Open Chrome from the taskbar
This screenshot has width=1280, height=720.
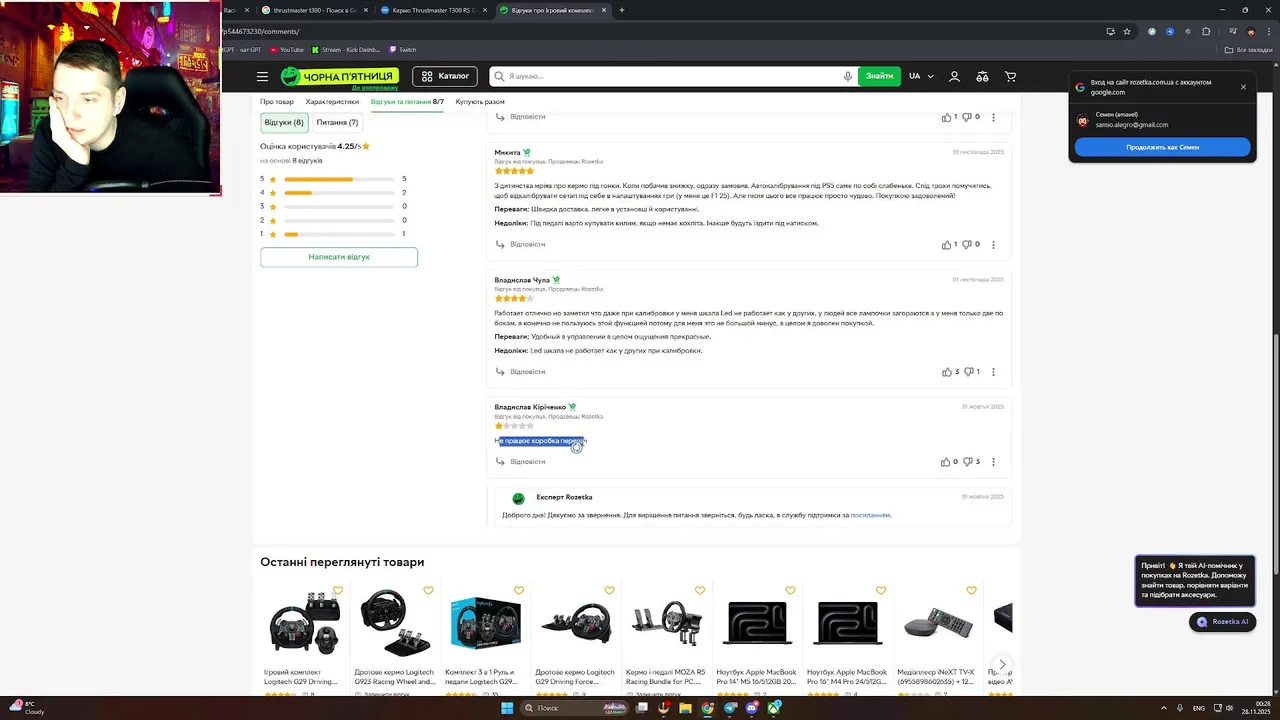tap(707, 708)
